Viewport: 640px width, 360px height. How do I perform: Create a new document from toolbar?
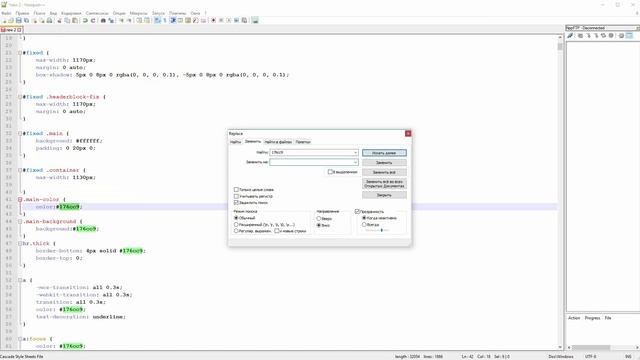4,20
